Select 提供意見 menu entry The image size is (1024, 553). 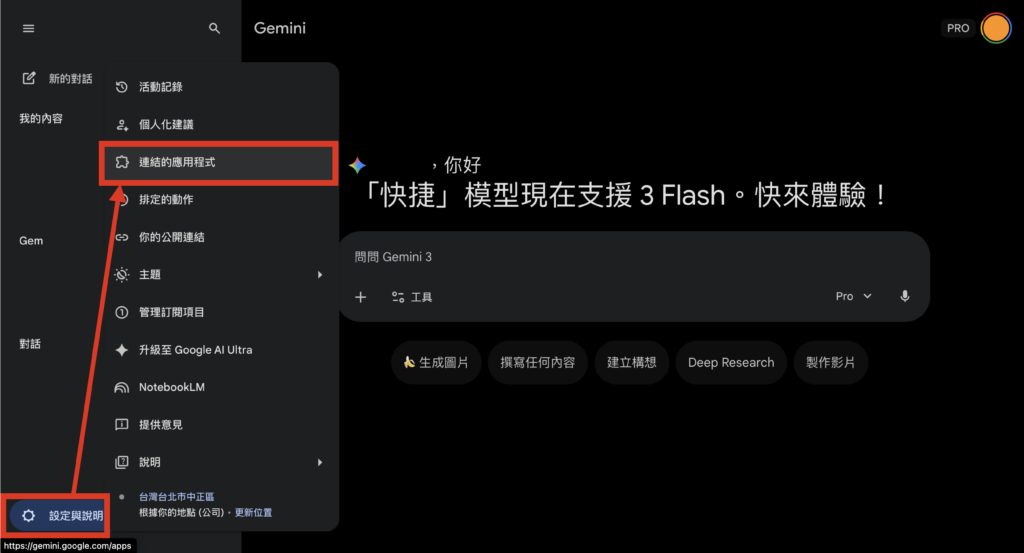[x=219, y=425]
